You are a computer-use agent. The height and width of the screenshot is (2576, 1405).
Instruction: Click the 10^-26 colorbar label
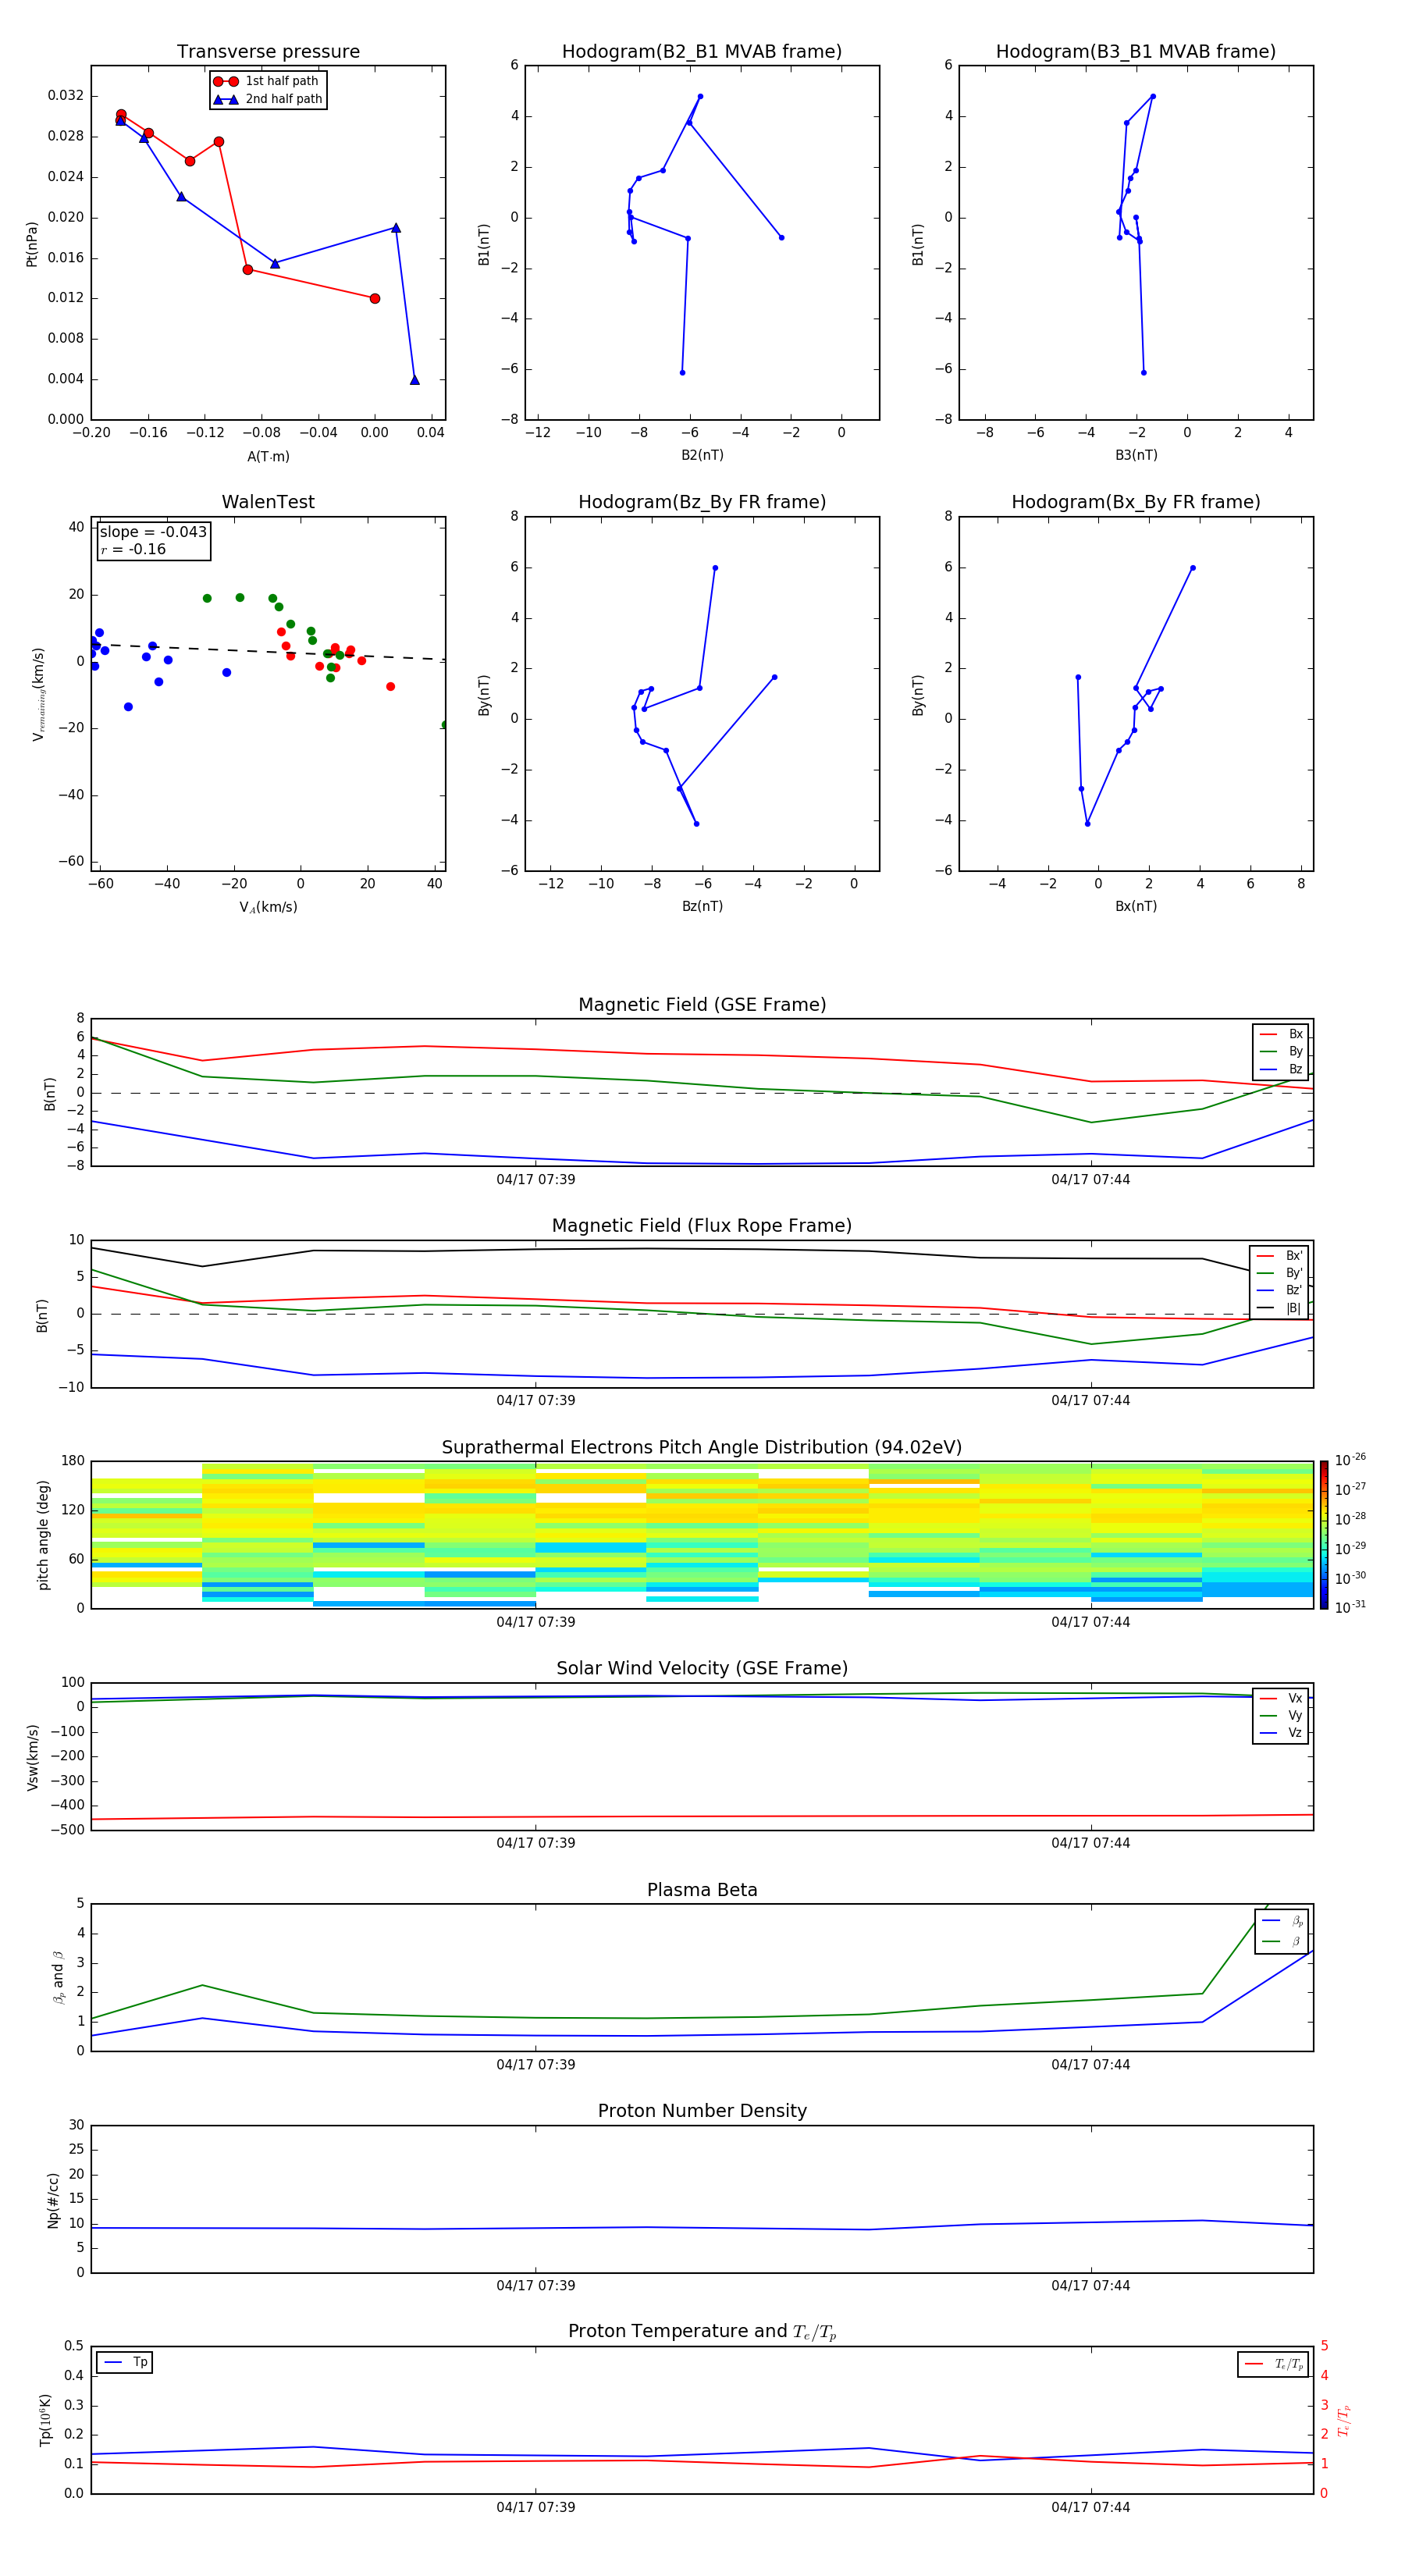pos(1350,1460)
